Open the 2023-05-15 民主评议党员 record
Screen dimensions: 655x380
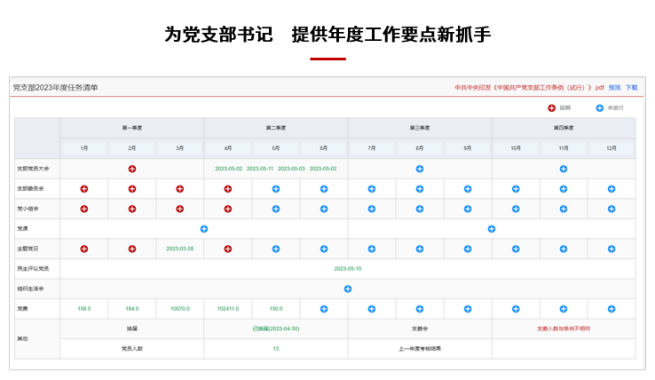(x=348, y=269)
